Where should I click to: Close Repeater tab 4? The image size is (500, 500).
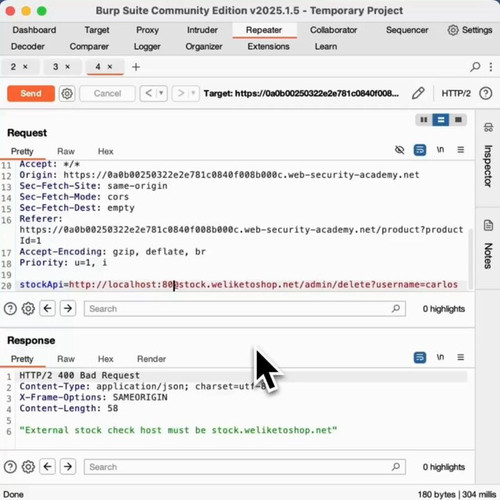pyautogui.click(x=110, y=67)
